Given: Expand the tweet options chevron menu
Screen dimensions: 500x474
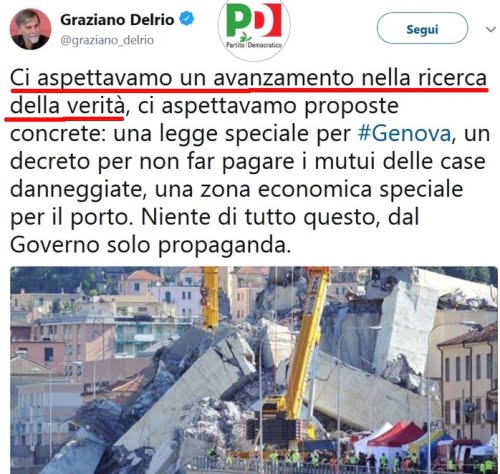Looking at the screenshot, I should click(490, 29).
